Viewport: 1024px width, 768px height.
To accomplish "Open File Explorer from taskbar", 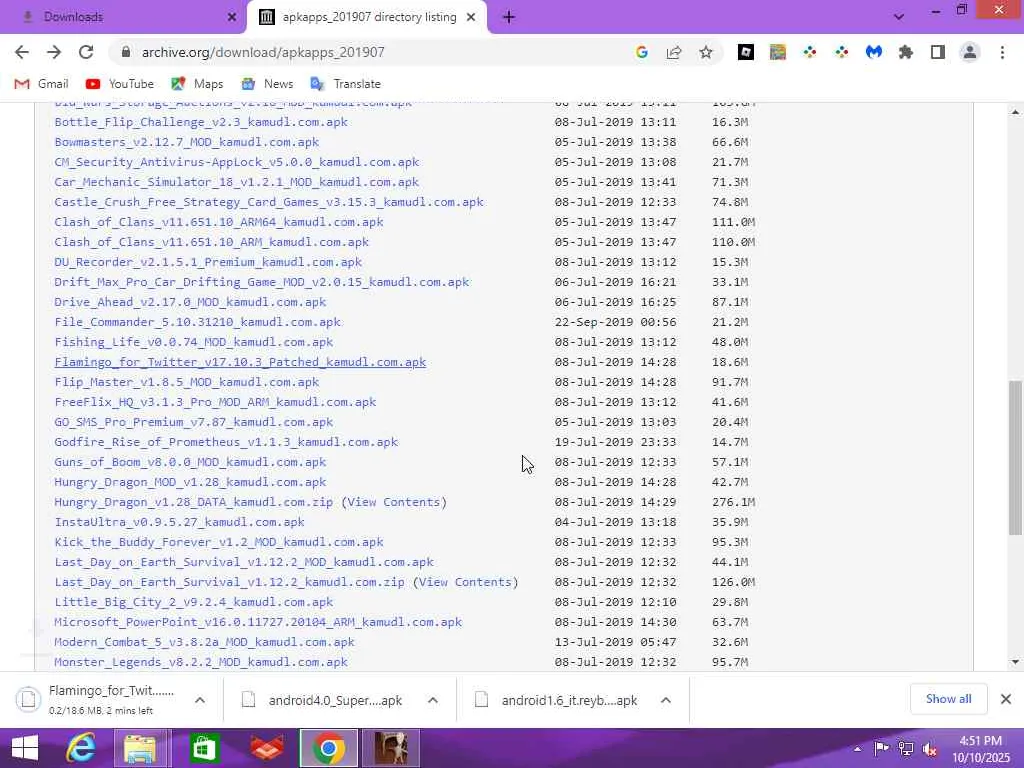I will pyautogui.click(x=140, y=748).
